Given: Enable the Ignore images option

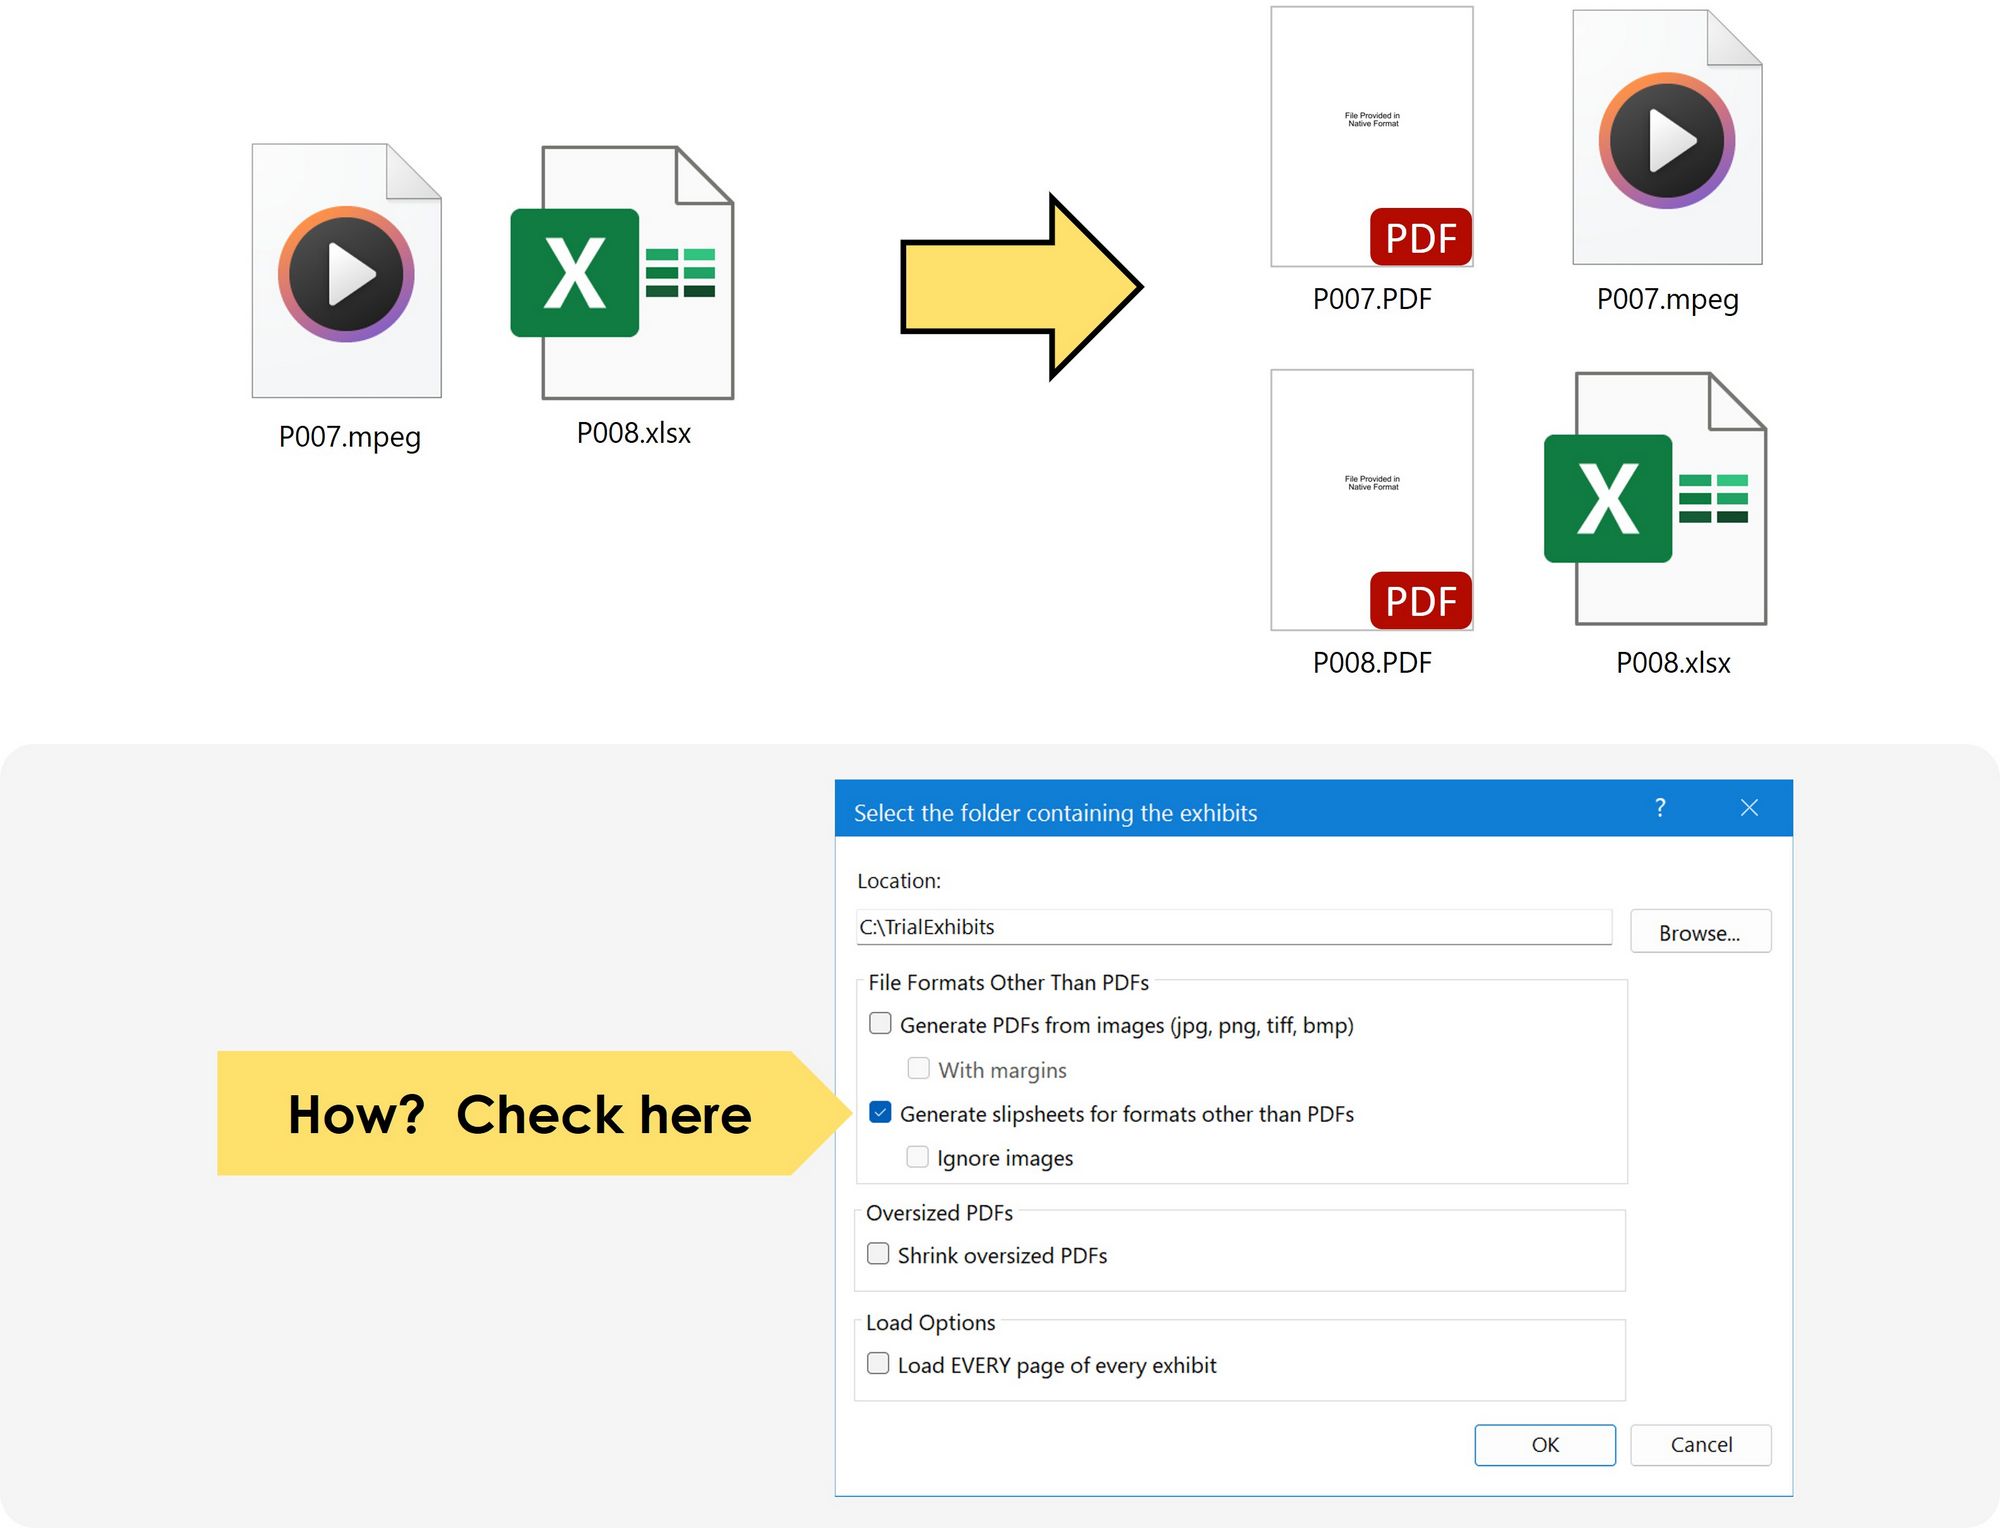Looking at the screenshot, I should pyautogui.click(x=917, y=1156).
